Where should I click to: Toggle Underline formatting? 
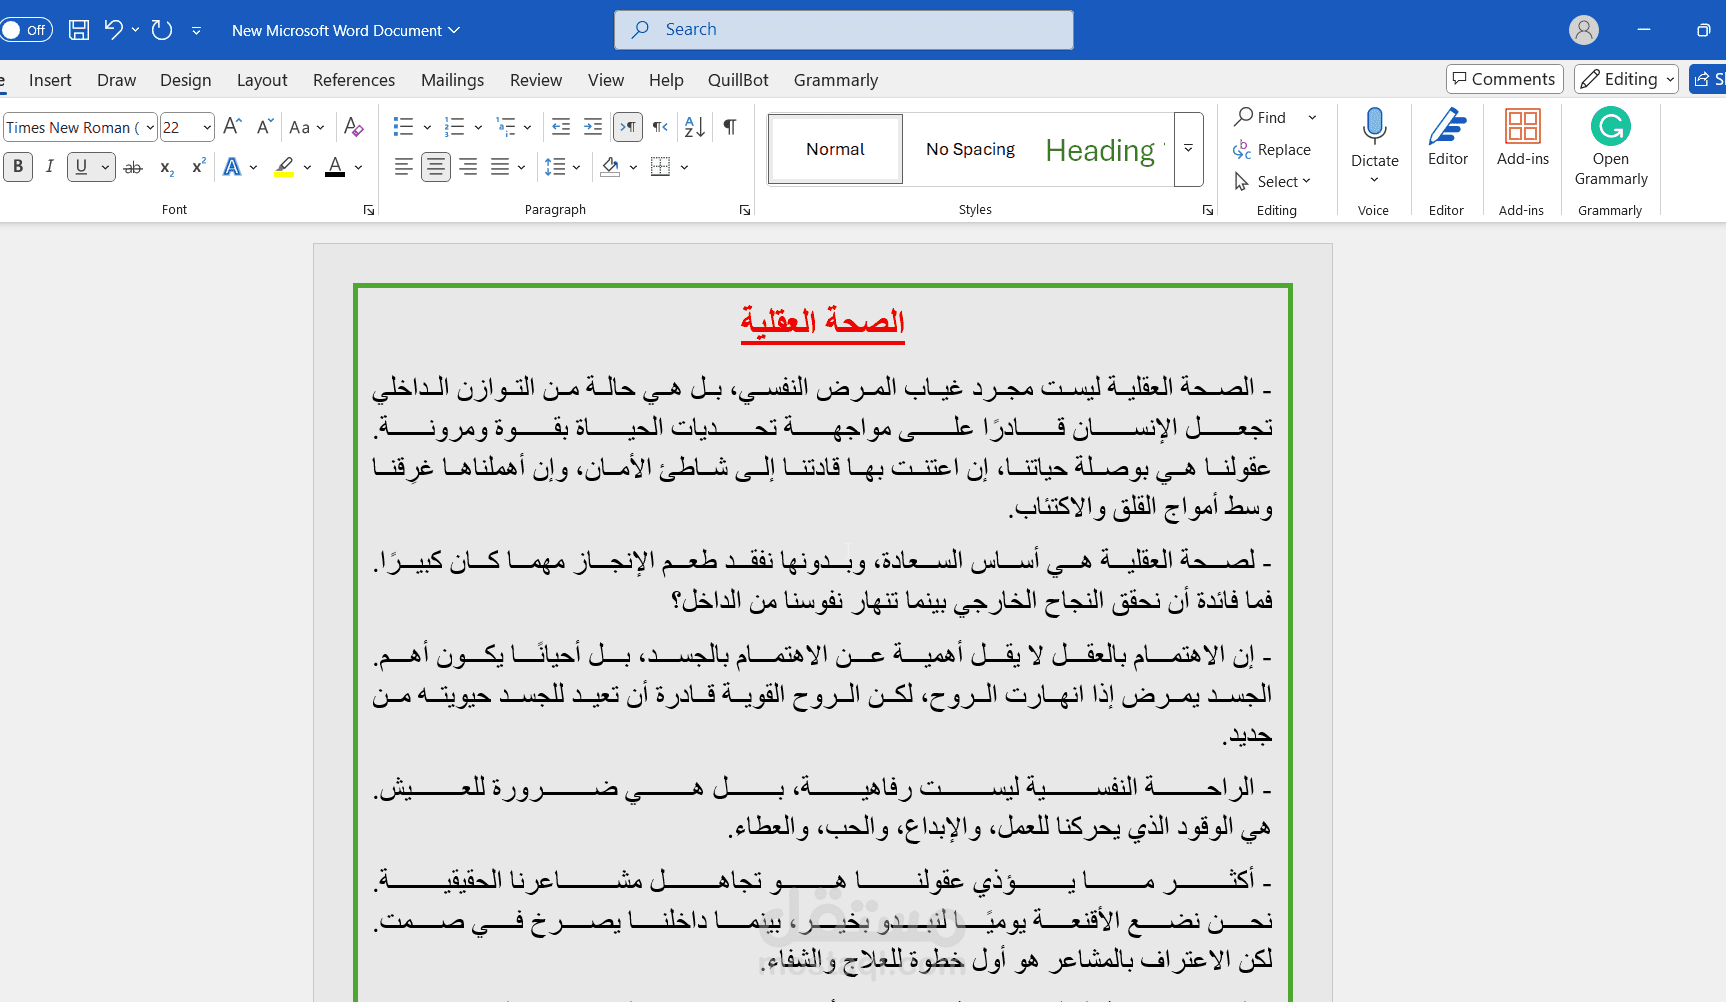(81, 167)
